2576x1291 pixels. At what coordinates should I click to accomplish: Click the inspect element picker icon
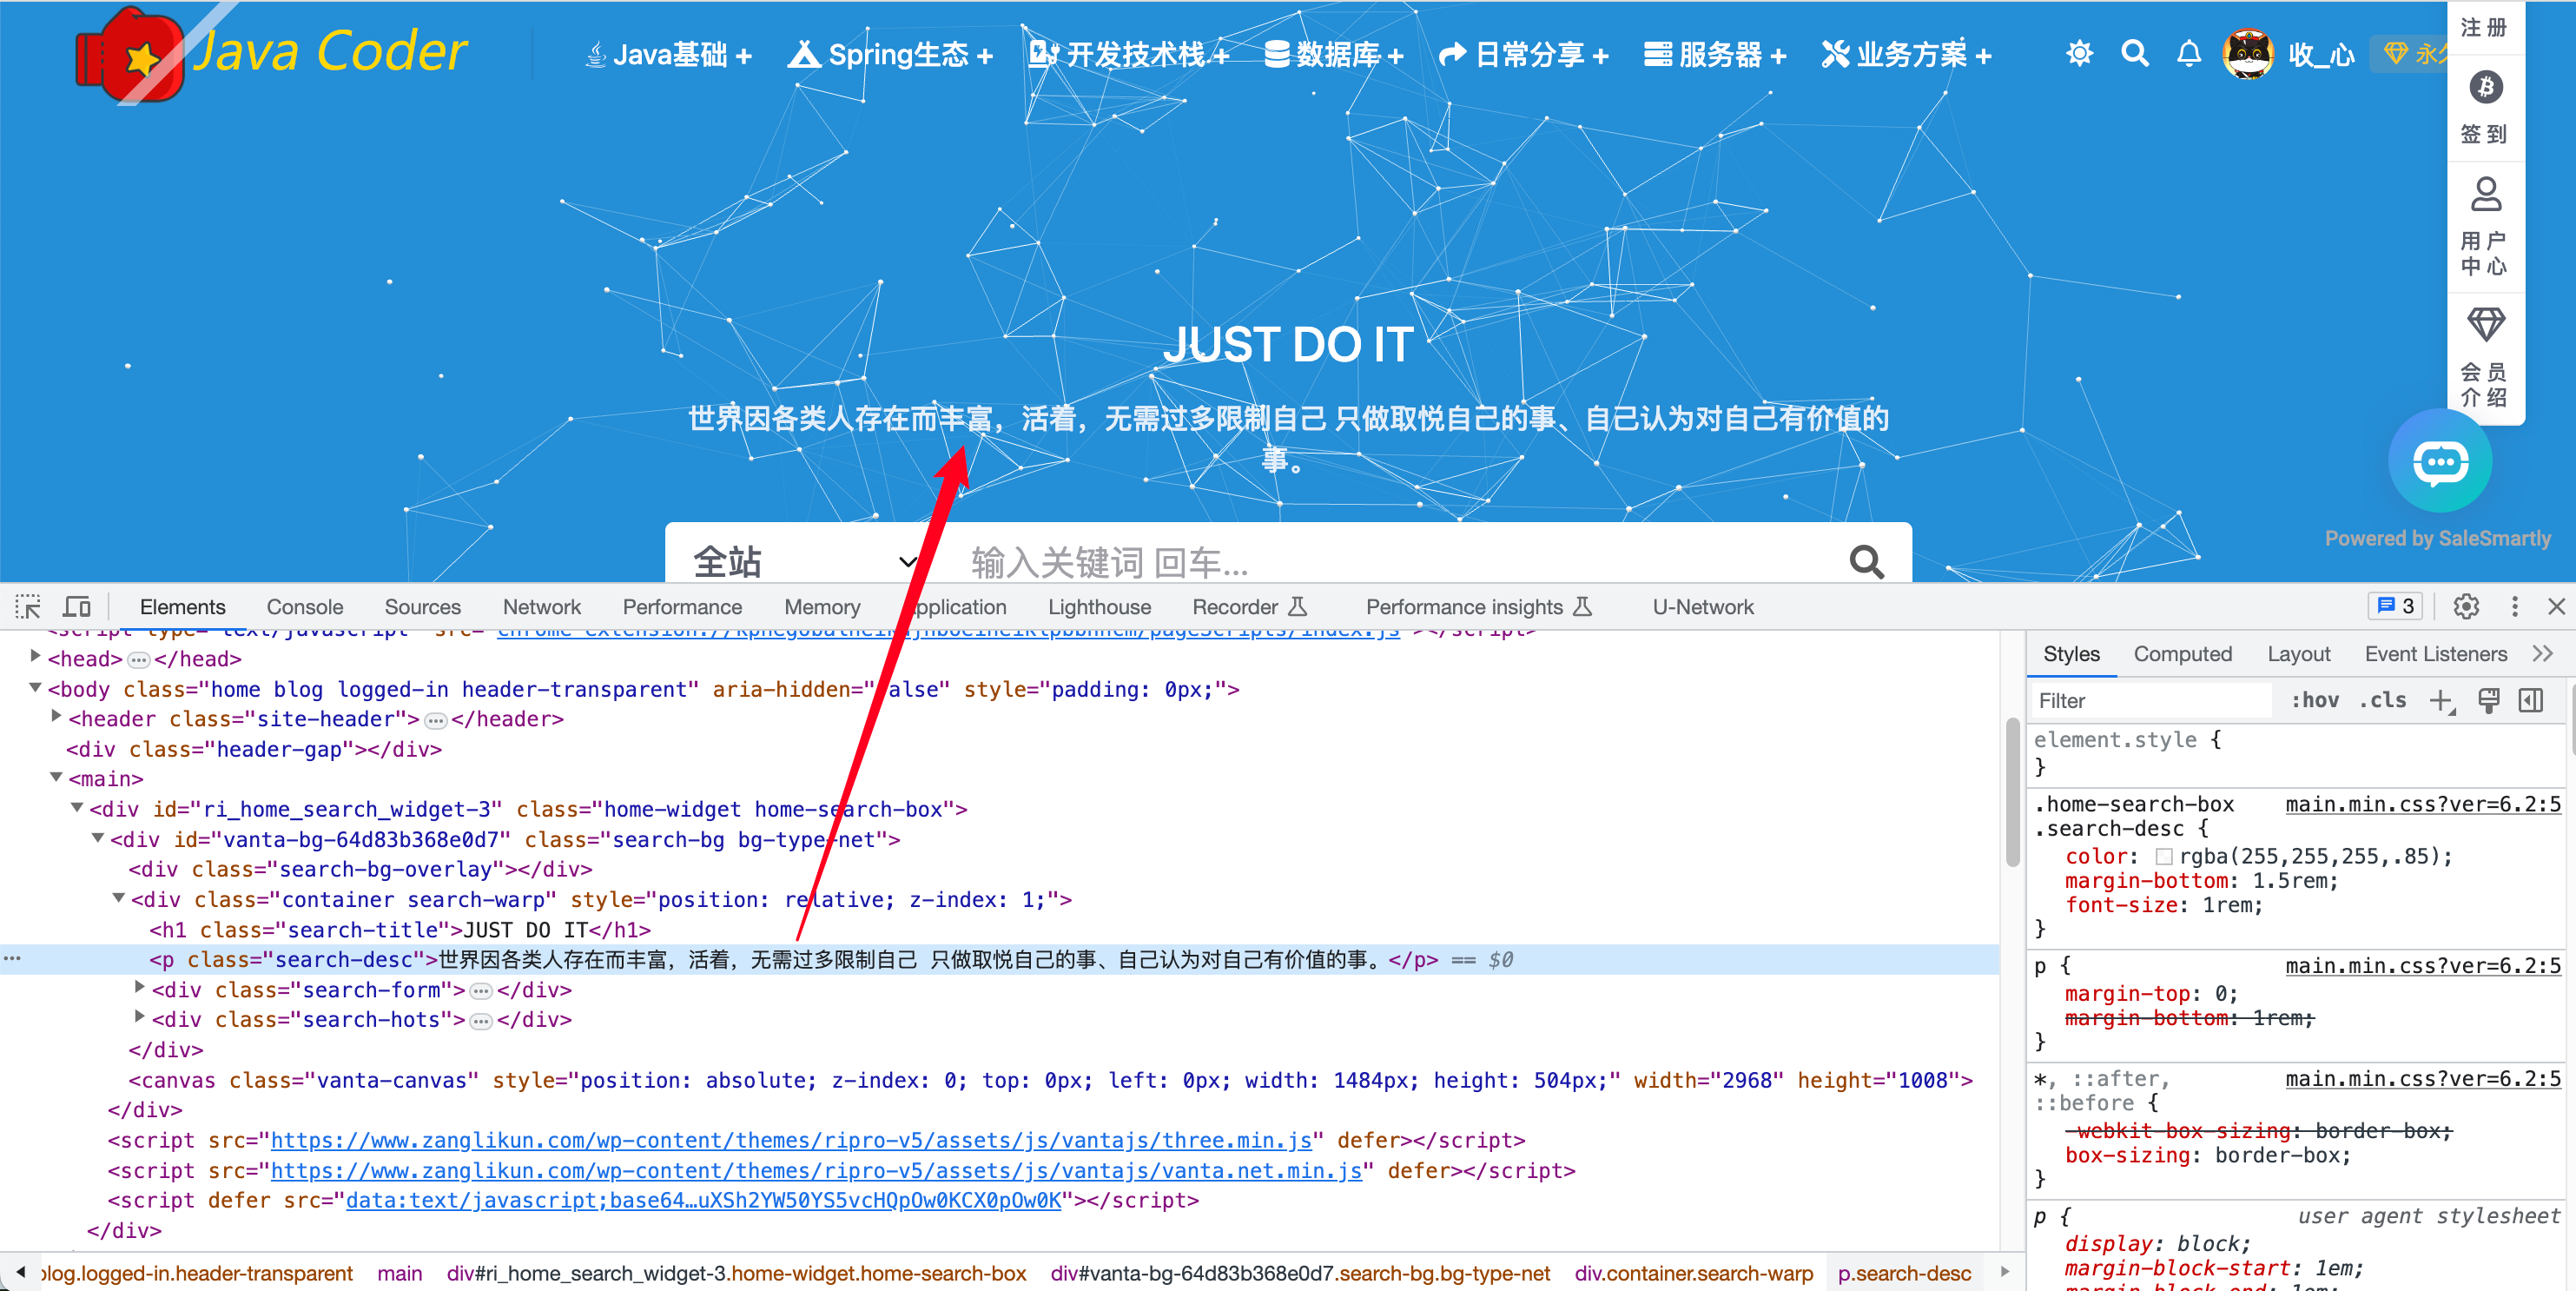coord(27,607)
